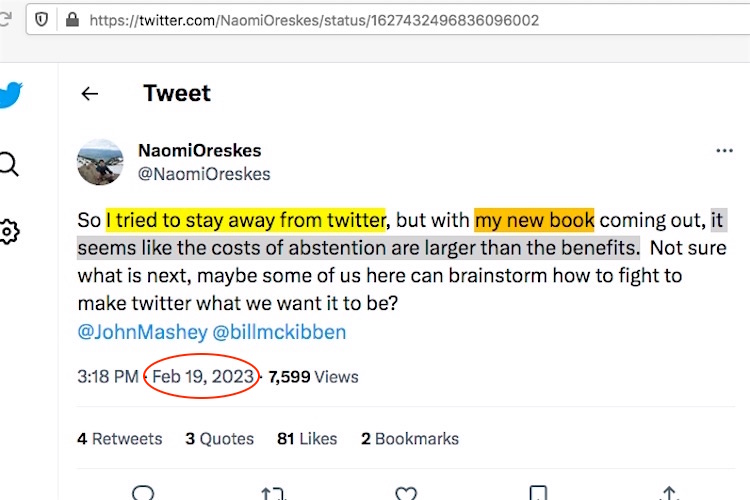Click the Share upload arrow icon
Viewport: 750px width, 500px height.
(x=670, y=493)
